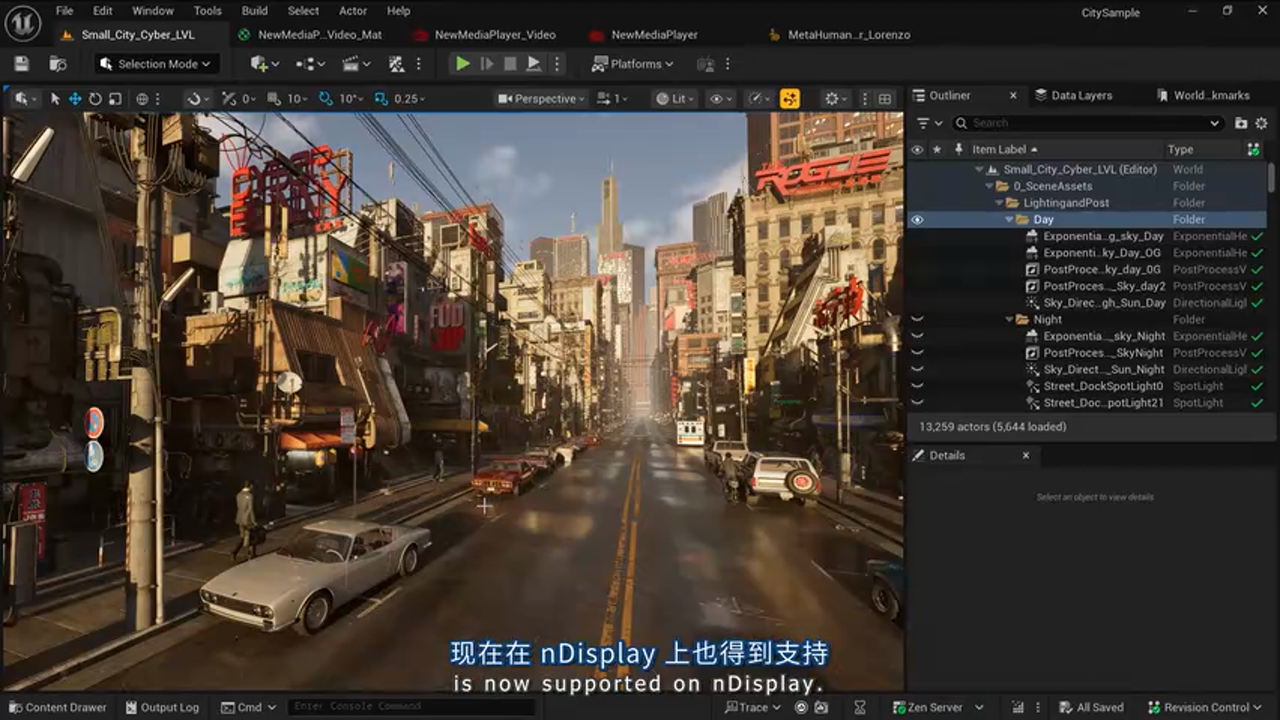
Task: Open the Content Drawer
Action: coord(60,707)
